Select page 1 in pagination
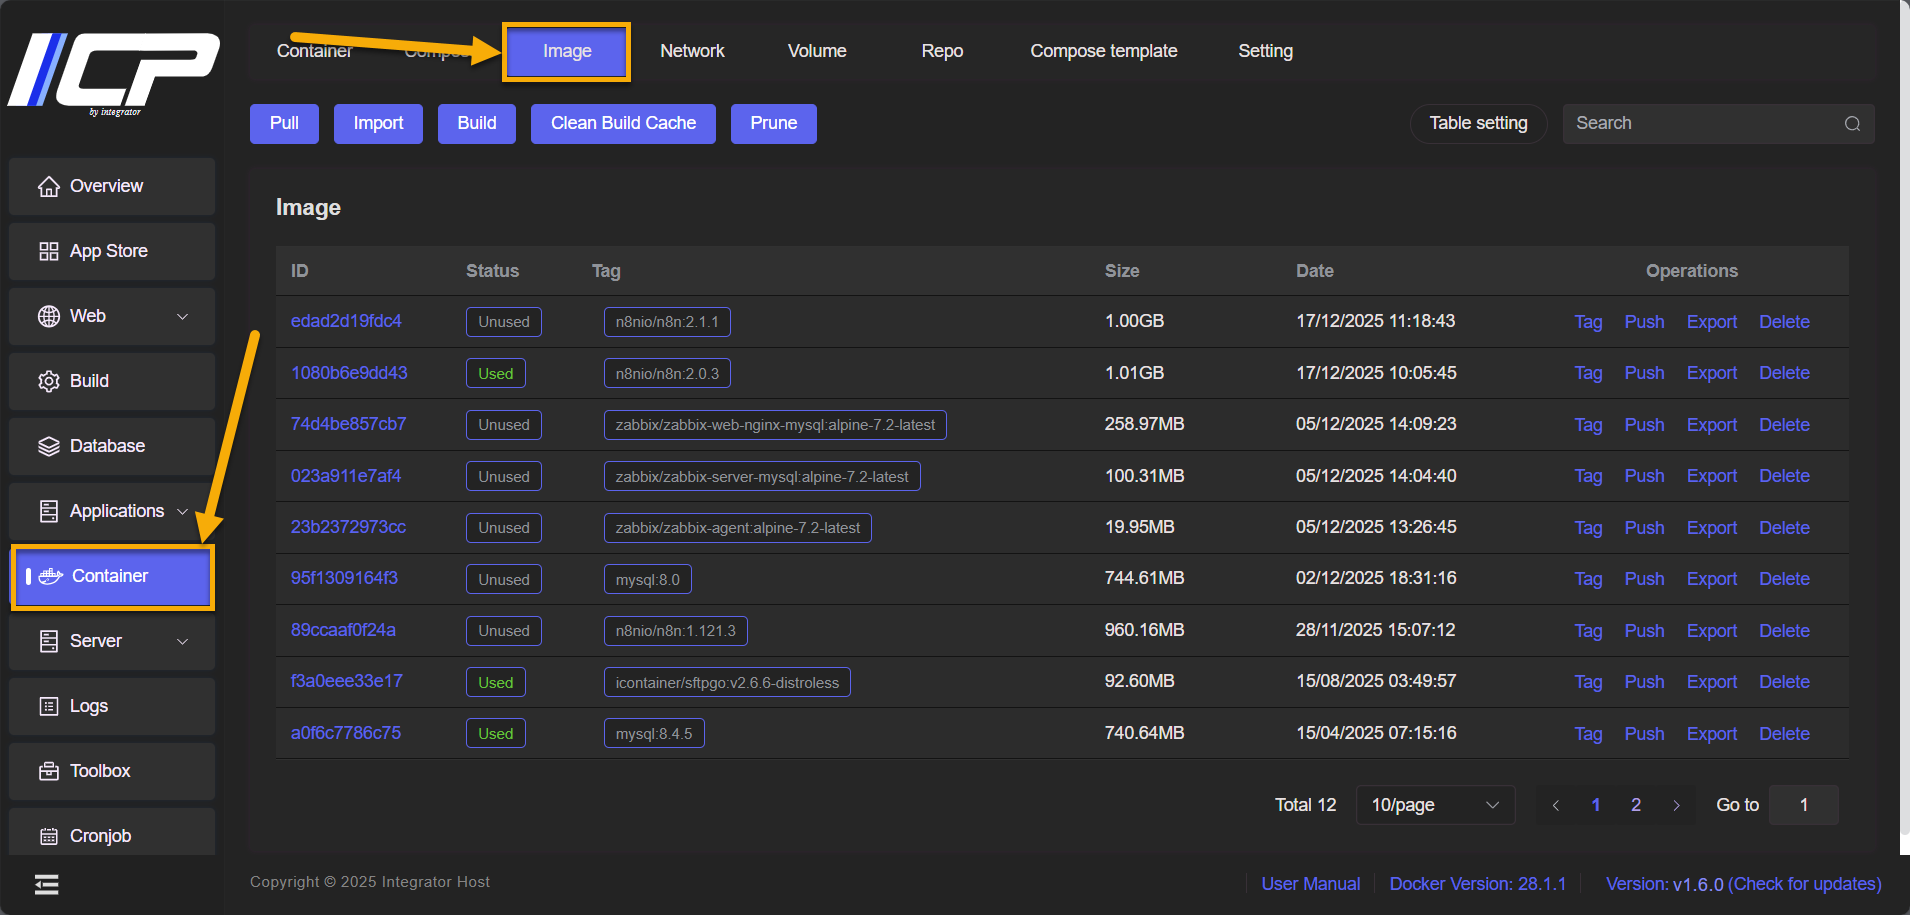Screen dimensions: 1910x915 (x=1596, y=805)
